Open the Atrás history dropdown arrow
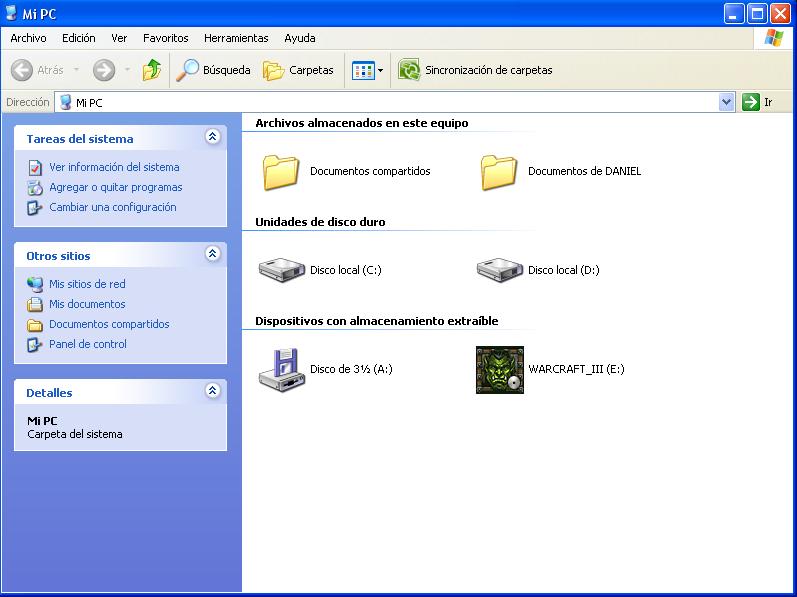This screenshot has height=597, width=797. point(76,70)
